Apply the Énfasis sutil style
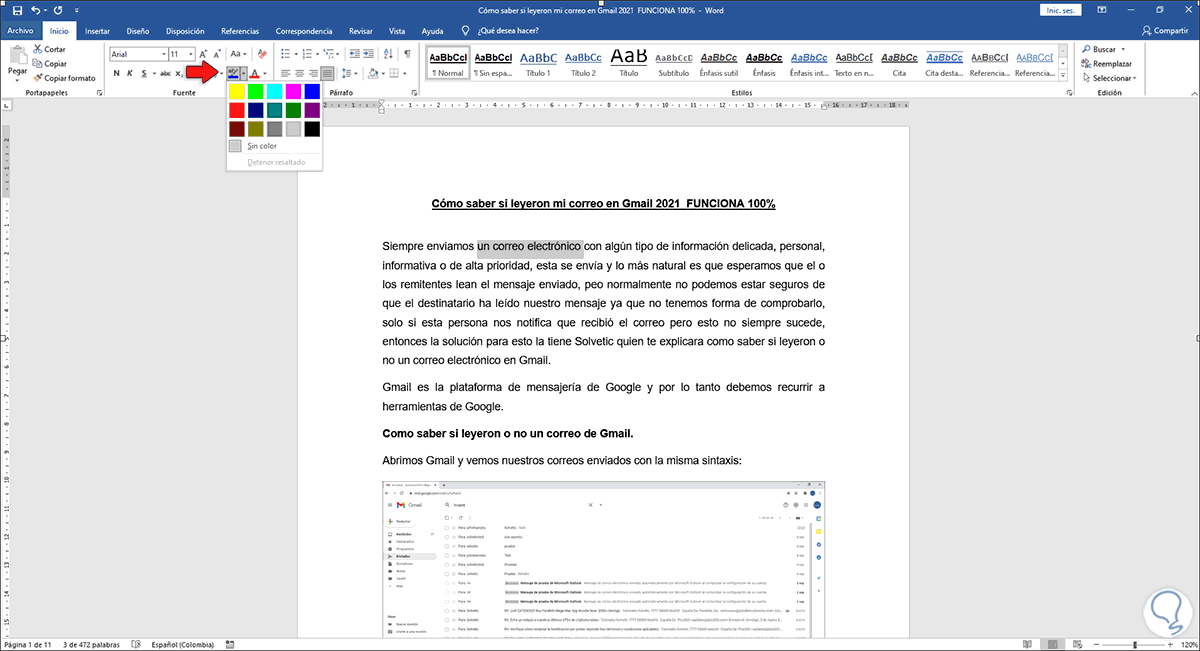The image size is (1200, 651). pos(720,63)
